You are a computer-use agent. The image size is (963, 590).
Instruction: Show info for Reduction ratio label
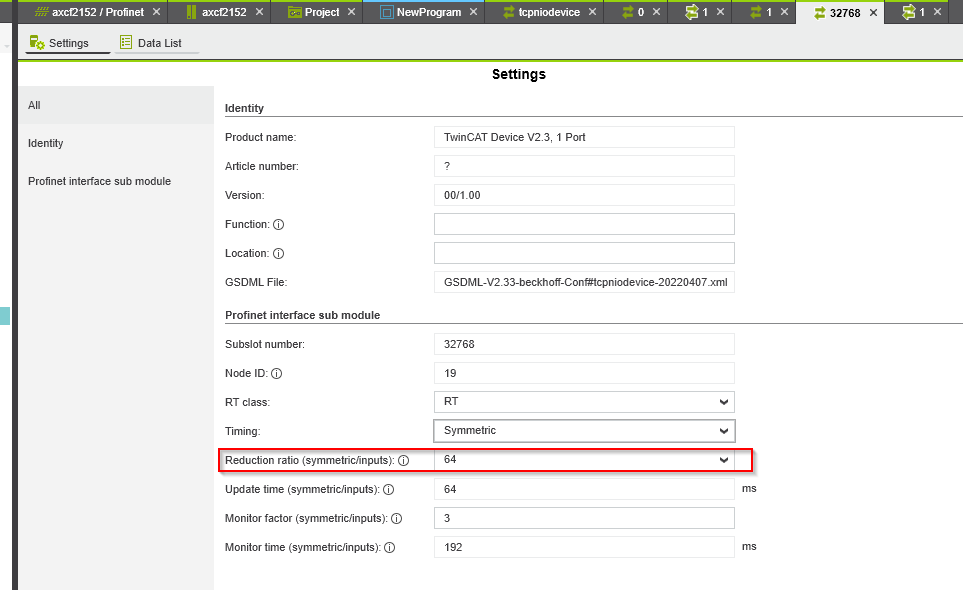404,460
